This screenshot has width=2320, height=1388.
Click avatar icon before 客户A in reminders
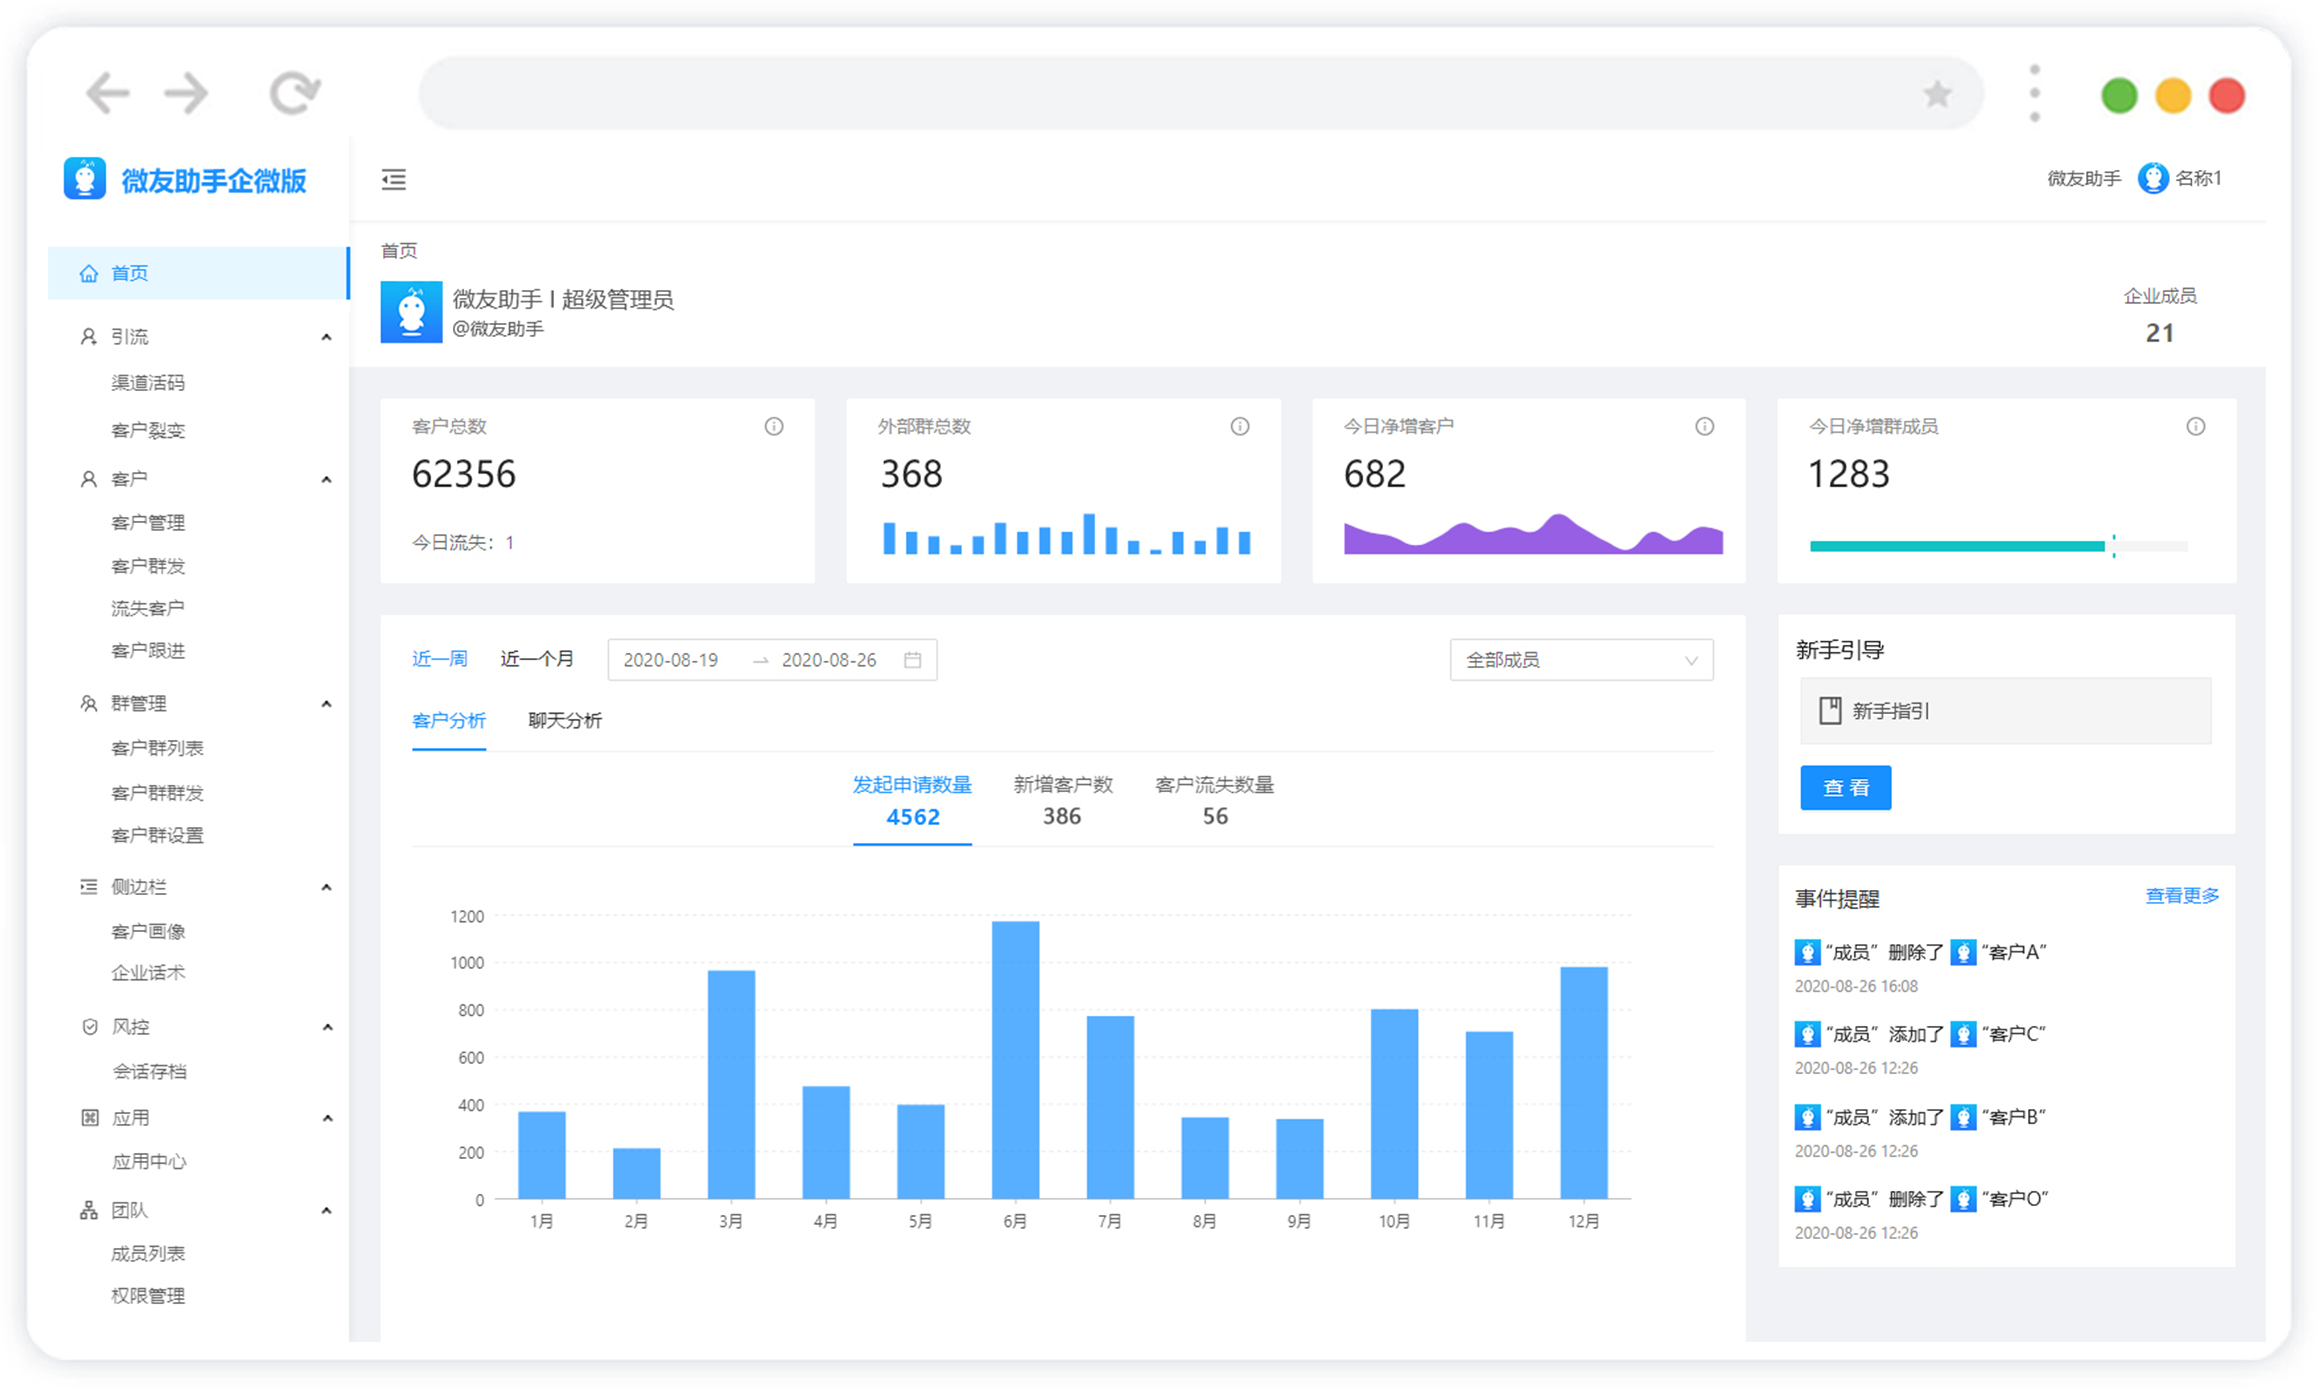[1963, 952]
